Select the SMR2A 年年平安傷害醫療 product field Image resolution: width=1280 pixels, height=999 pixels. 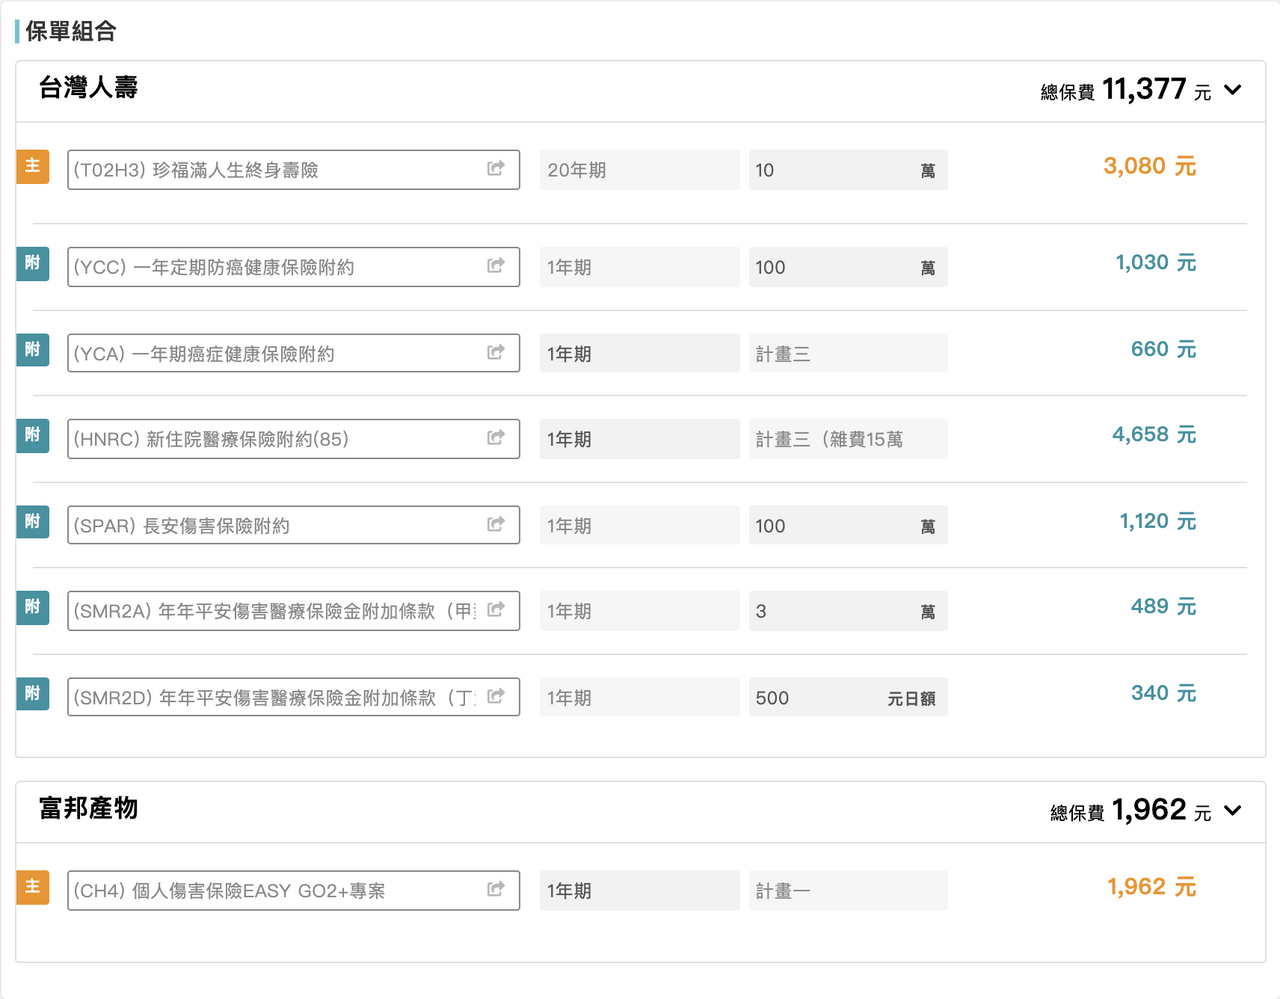294,611
